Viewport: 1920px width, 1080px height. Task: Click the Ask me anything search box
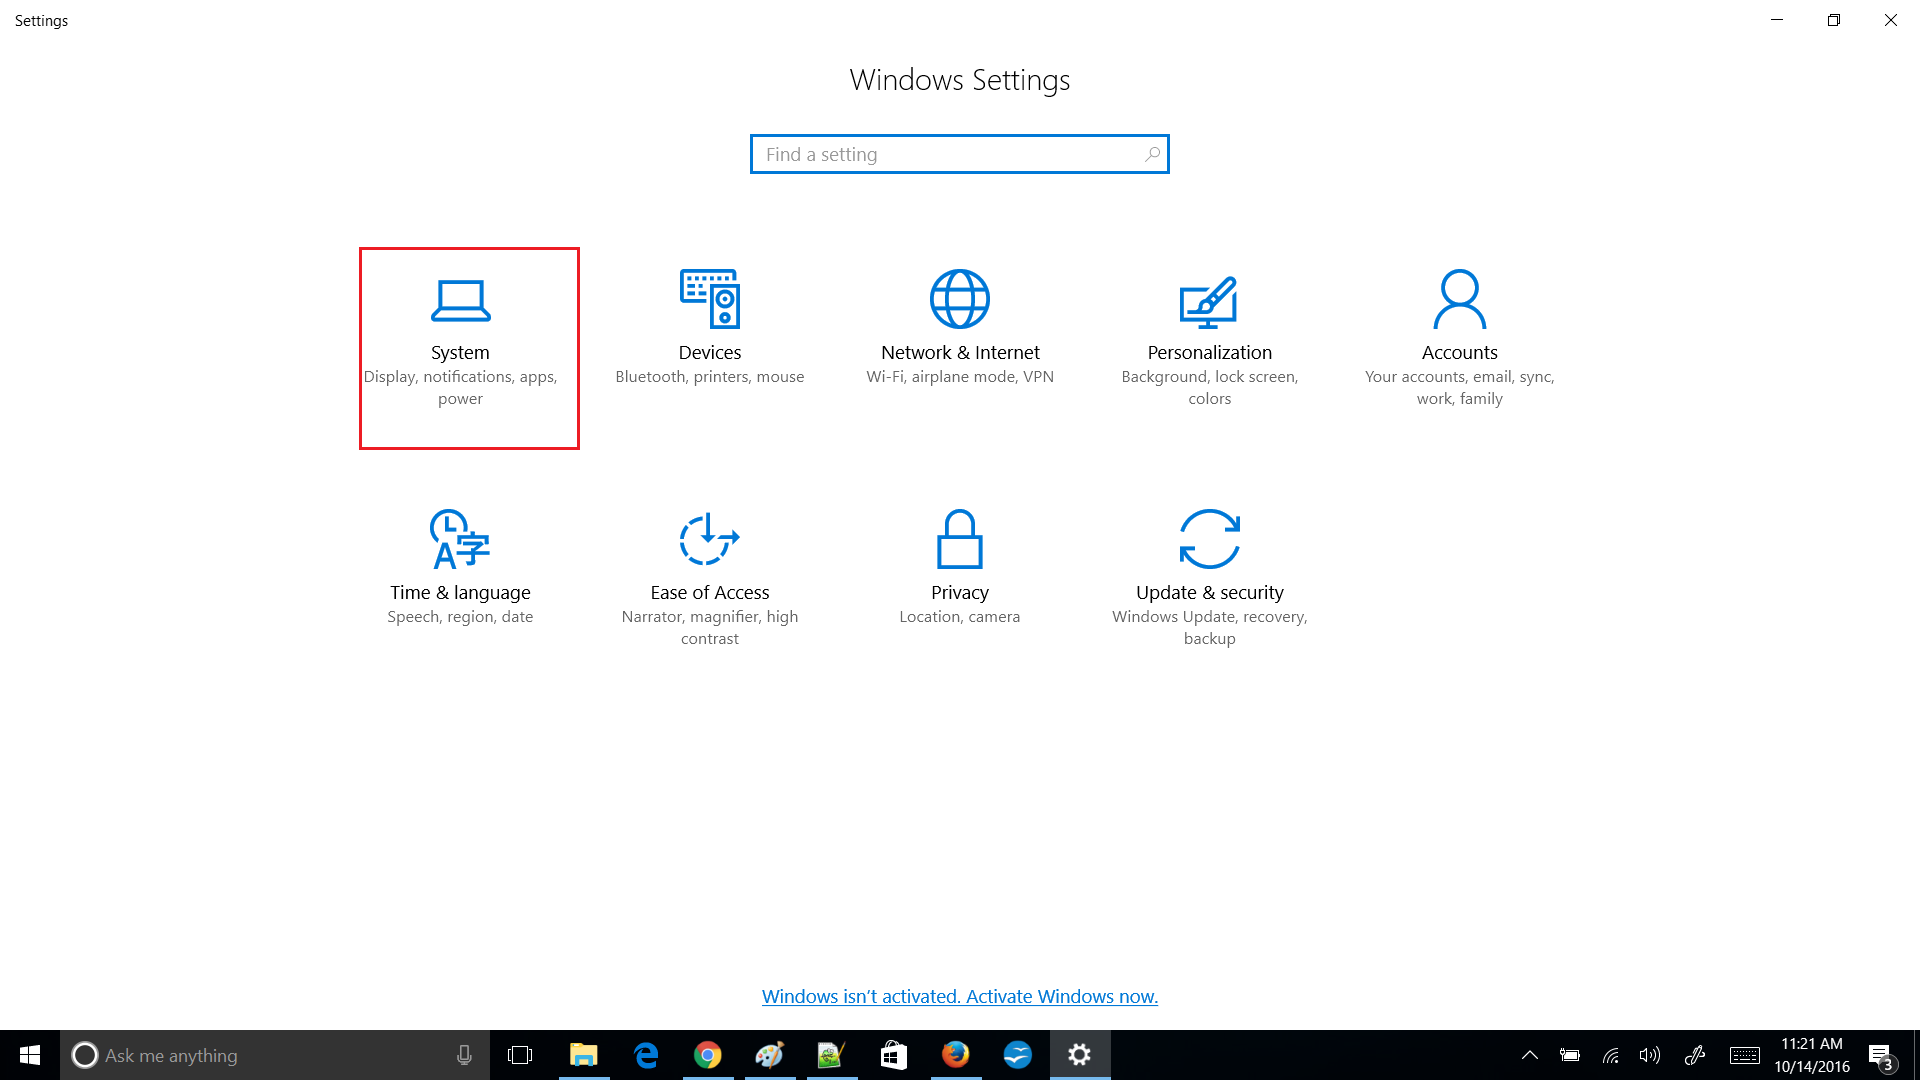(x=275, y=1055)
